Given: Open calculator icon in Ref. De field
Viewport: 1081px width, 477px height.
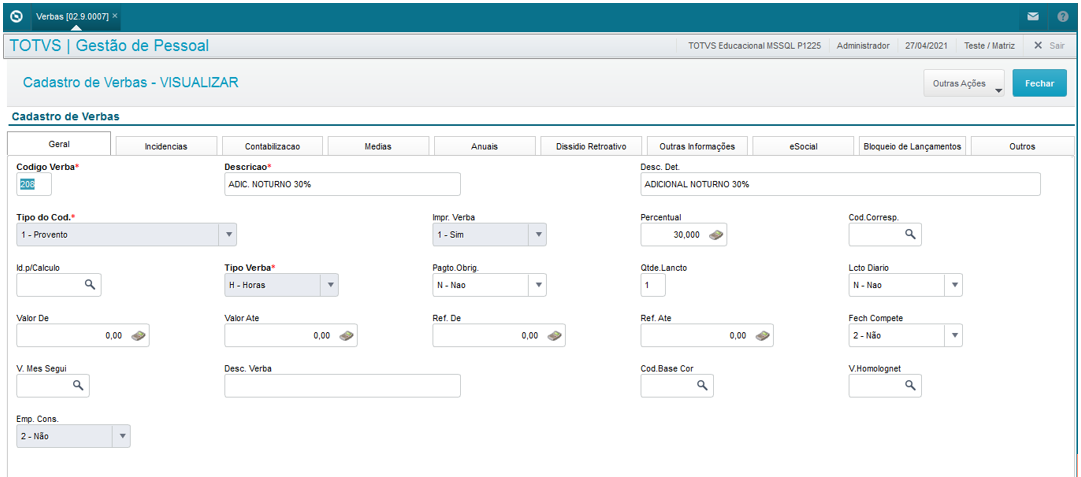Looking at the screenshot, I should pos(556,336).
